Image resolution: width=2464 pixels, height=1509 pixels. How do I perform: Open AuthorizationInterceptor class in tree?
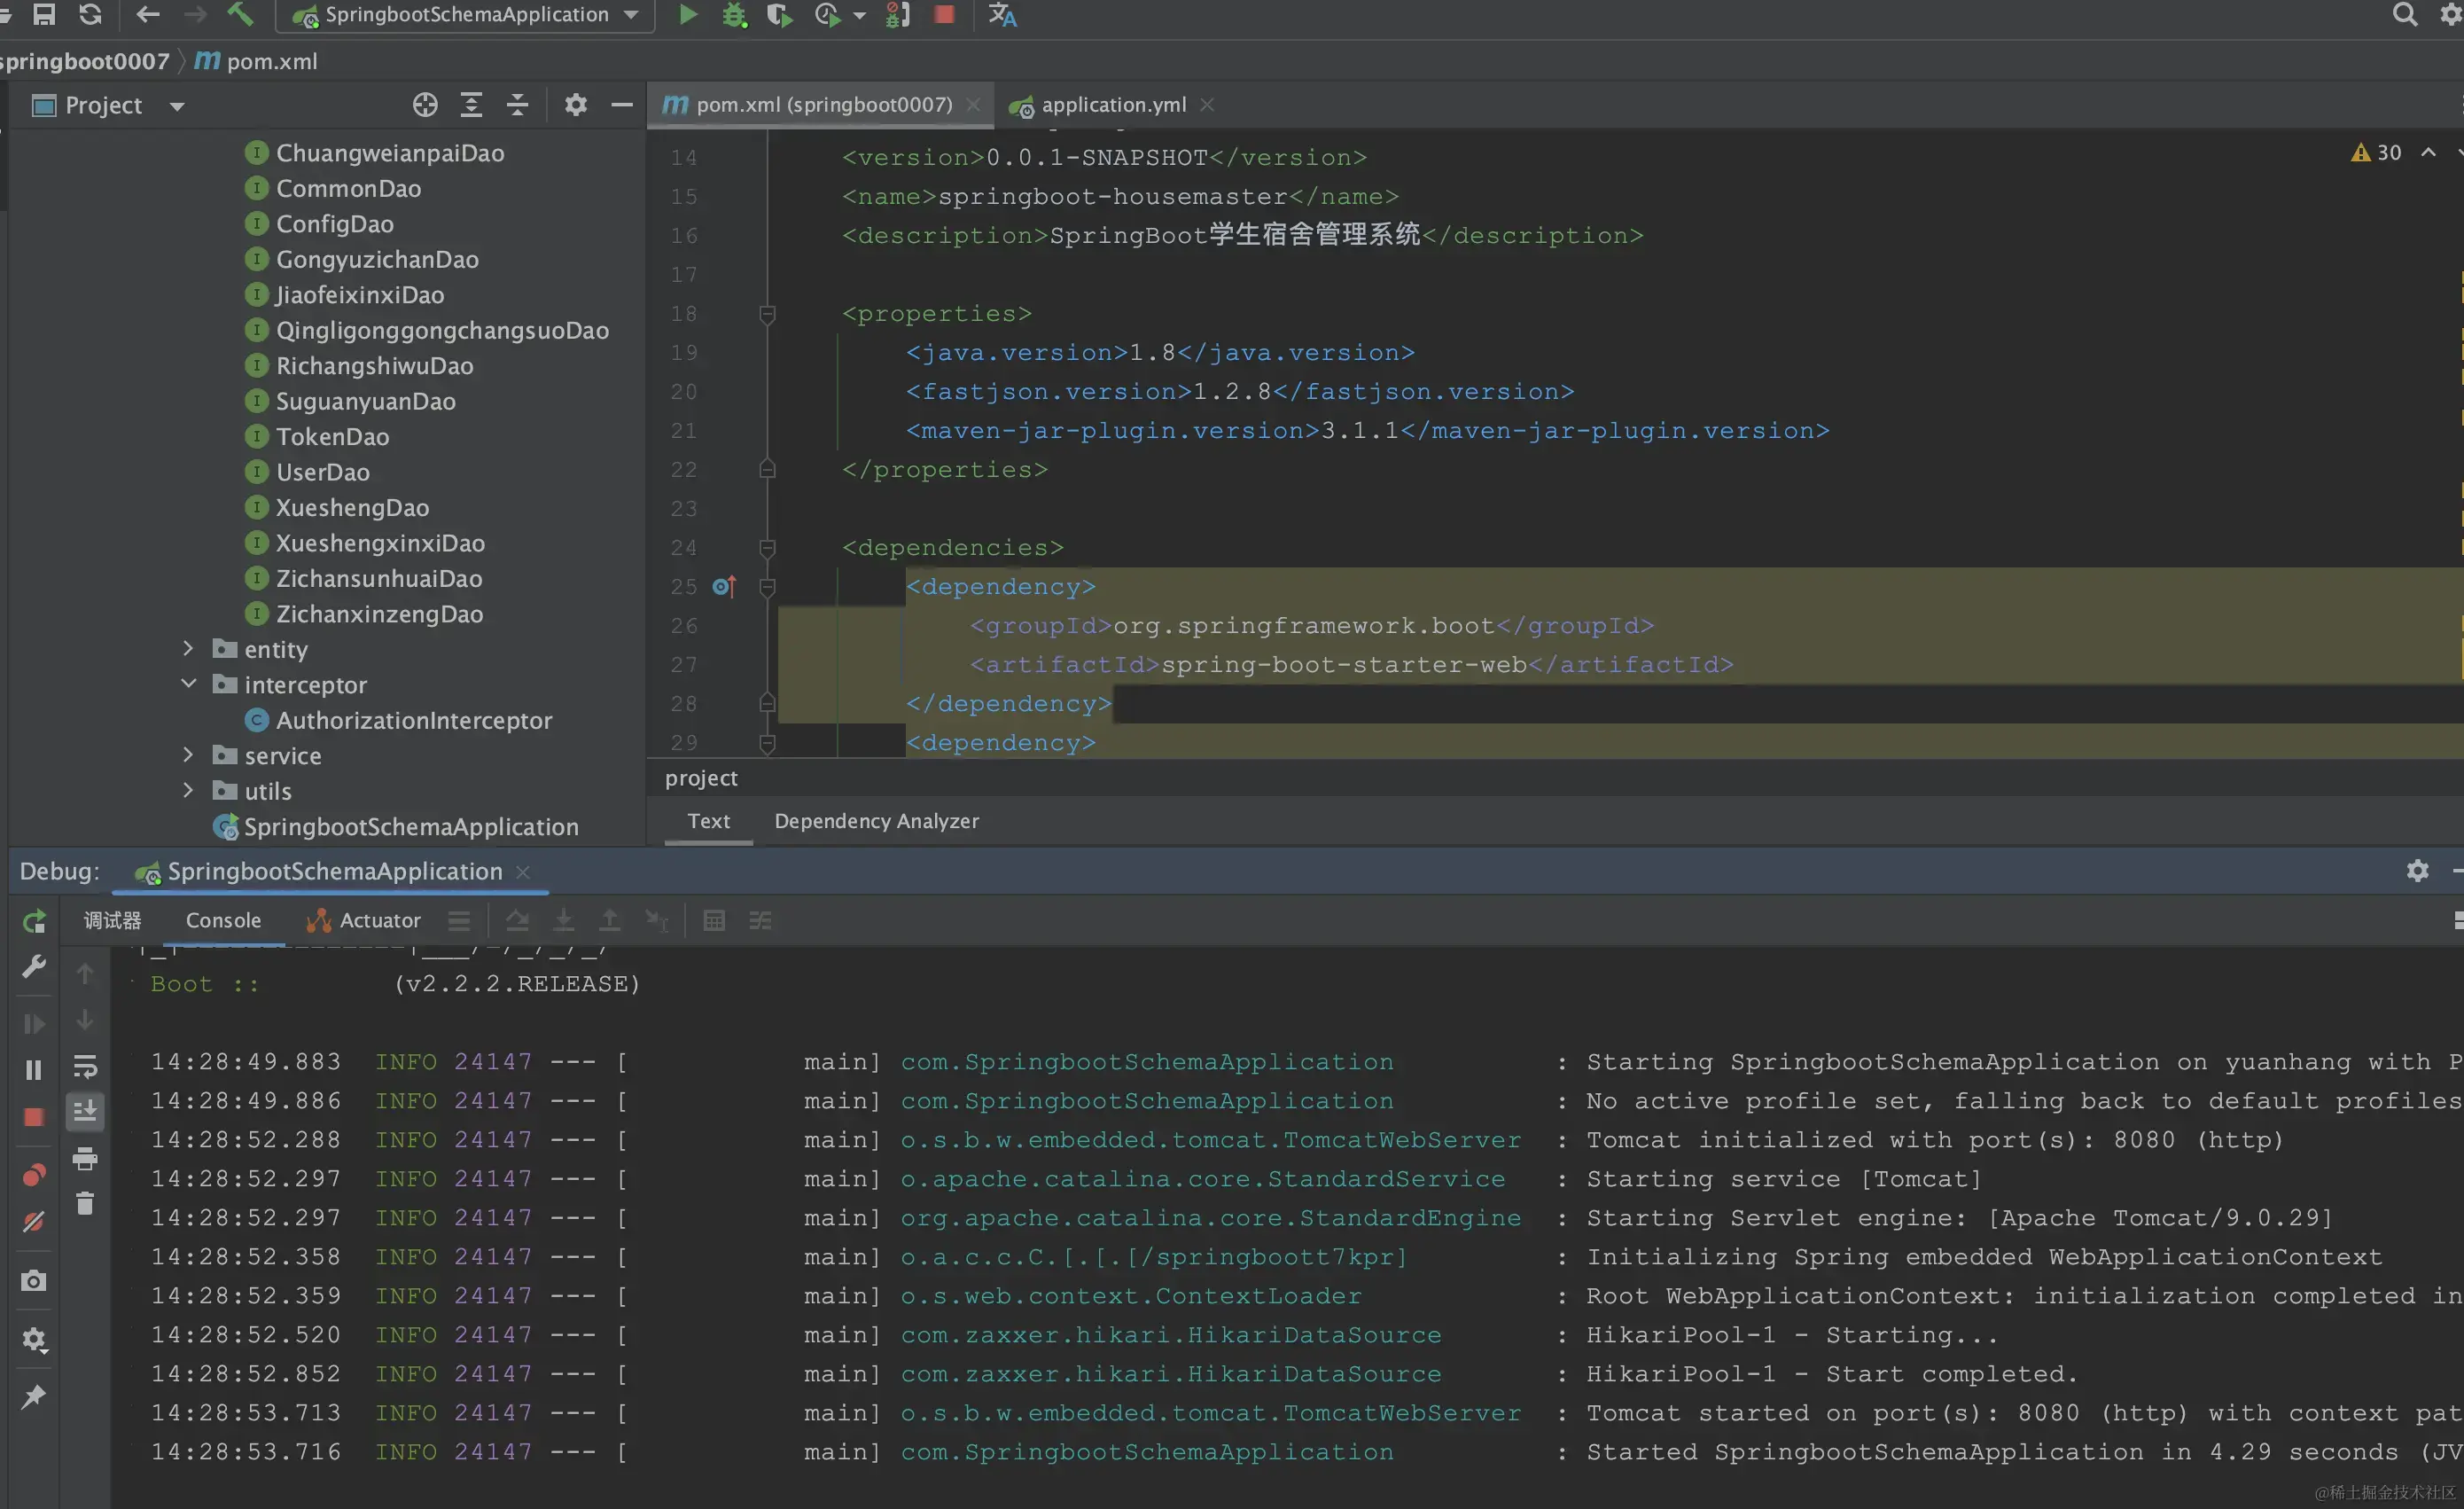tap(413, 720)
